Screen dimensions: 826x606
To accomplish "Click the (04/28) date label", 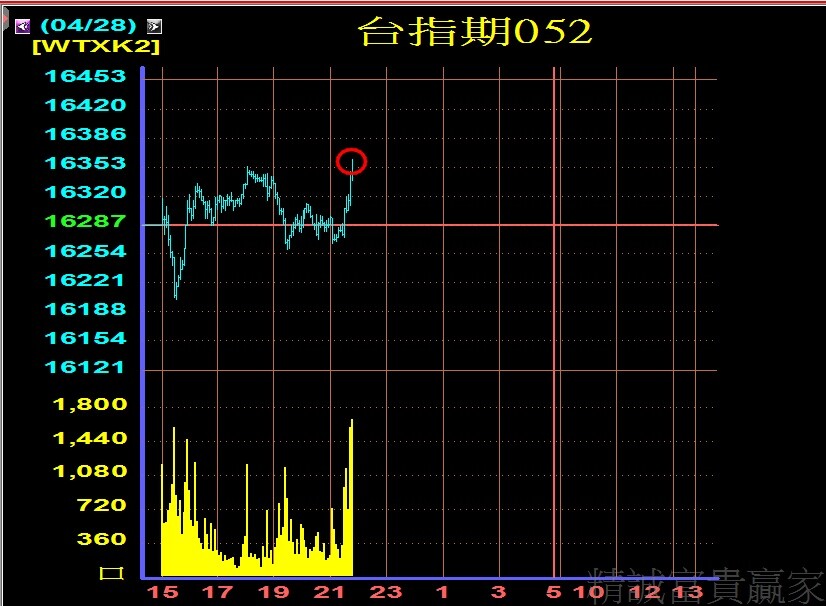I will point(88,25).
